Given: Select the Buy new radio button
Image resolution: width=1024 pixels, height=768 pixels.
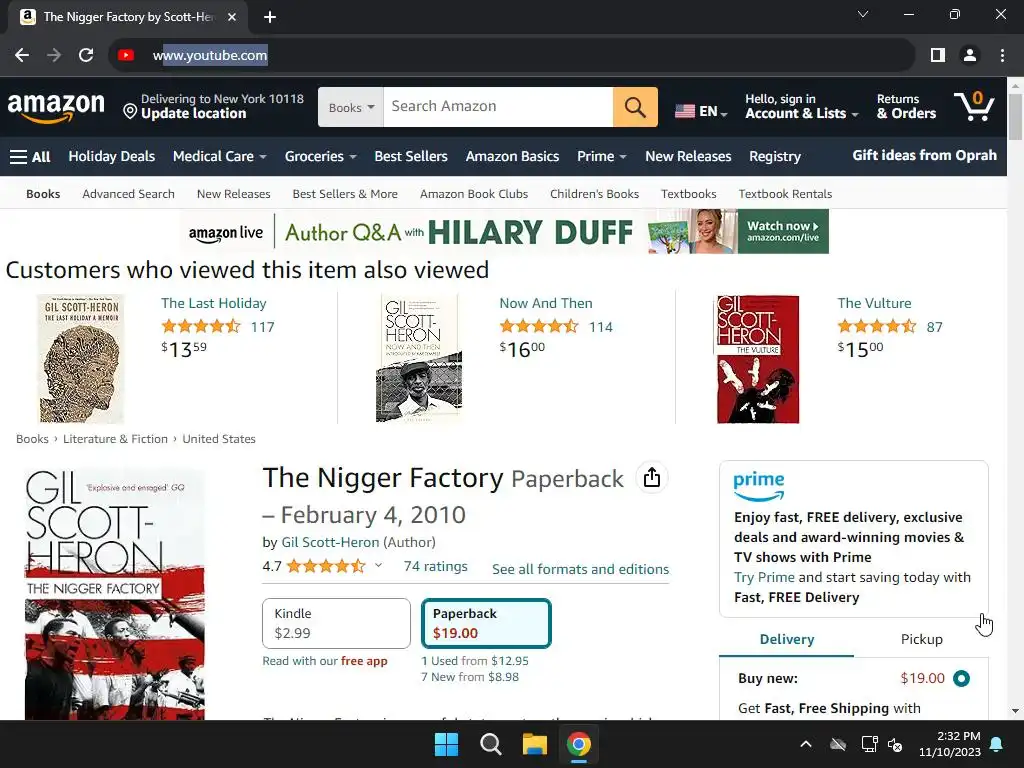Looking at the screenshot, I should tap(961, 679).
